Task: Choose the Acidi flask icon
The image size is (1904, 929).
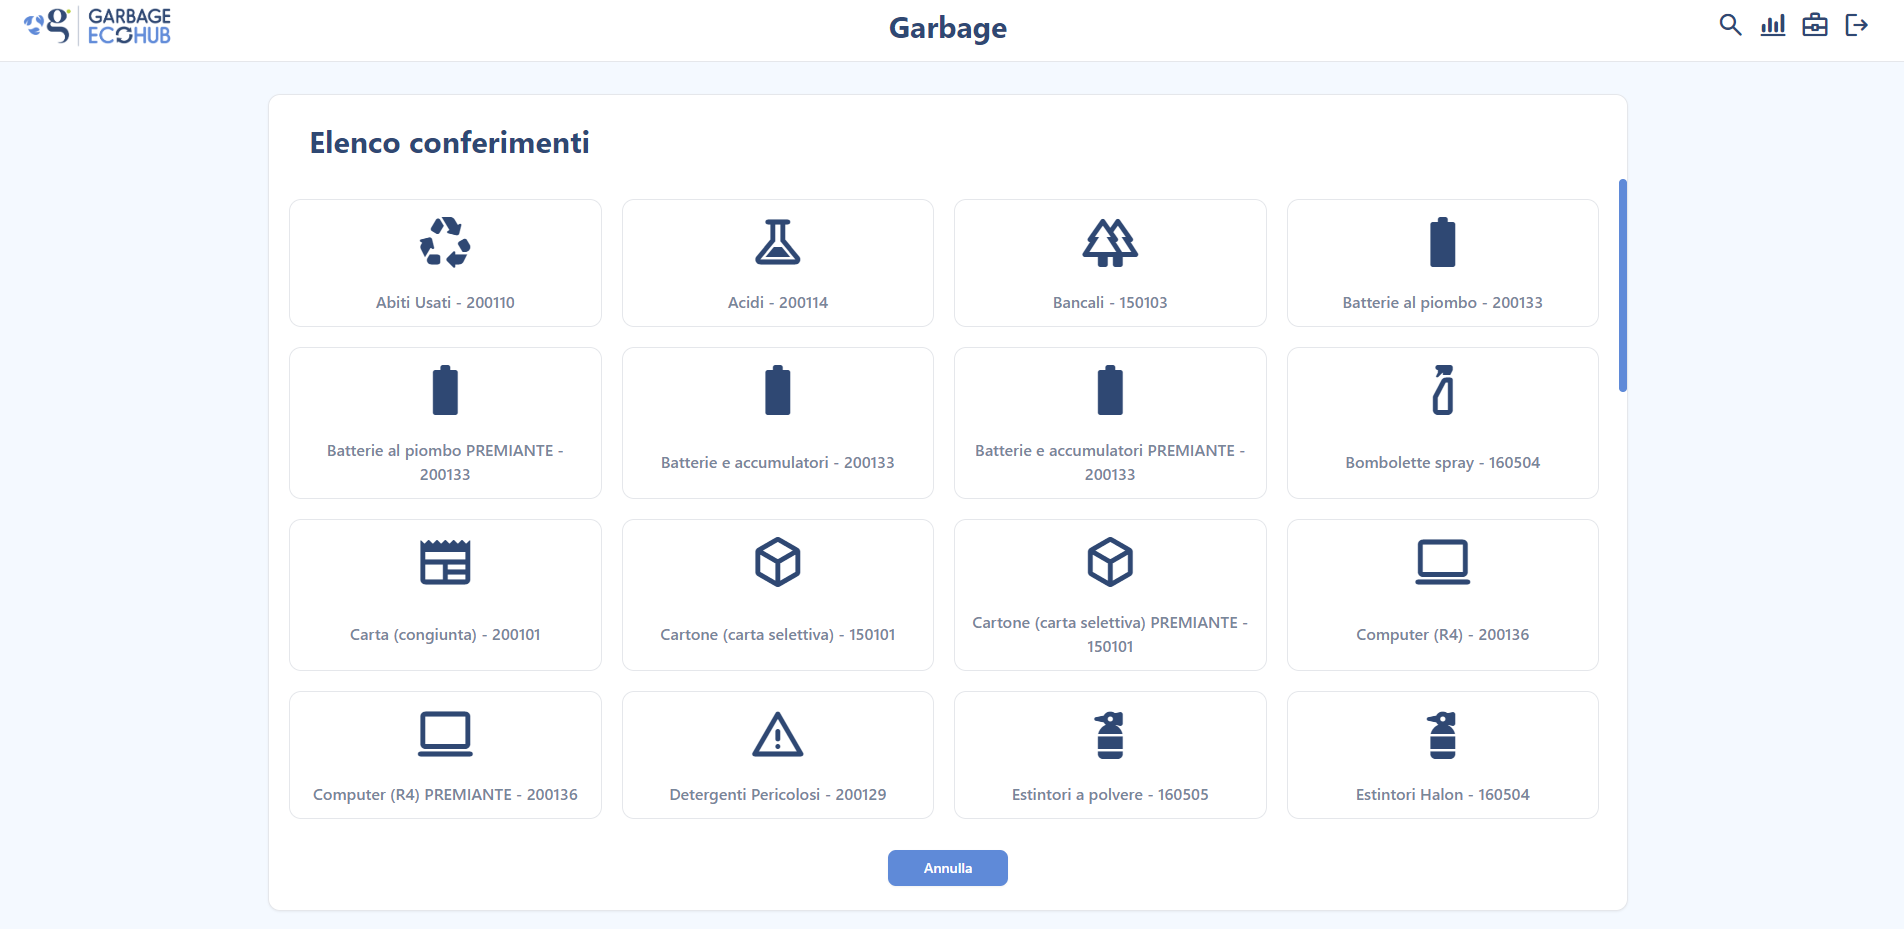Action: click(x=778, y=243)
